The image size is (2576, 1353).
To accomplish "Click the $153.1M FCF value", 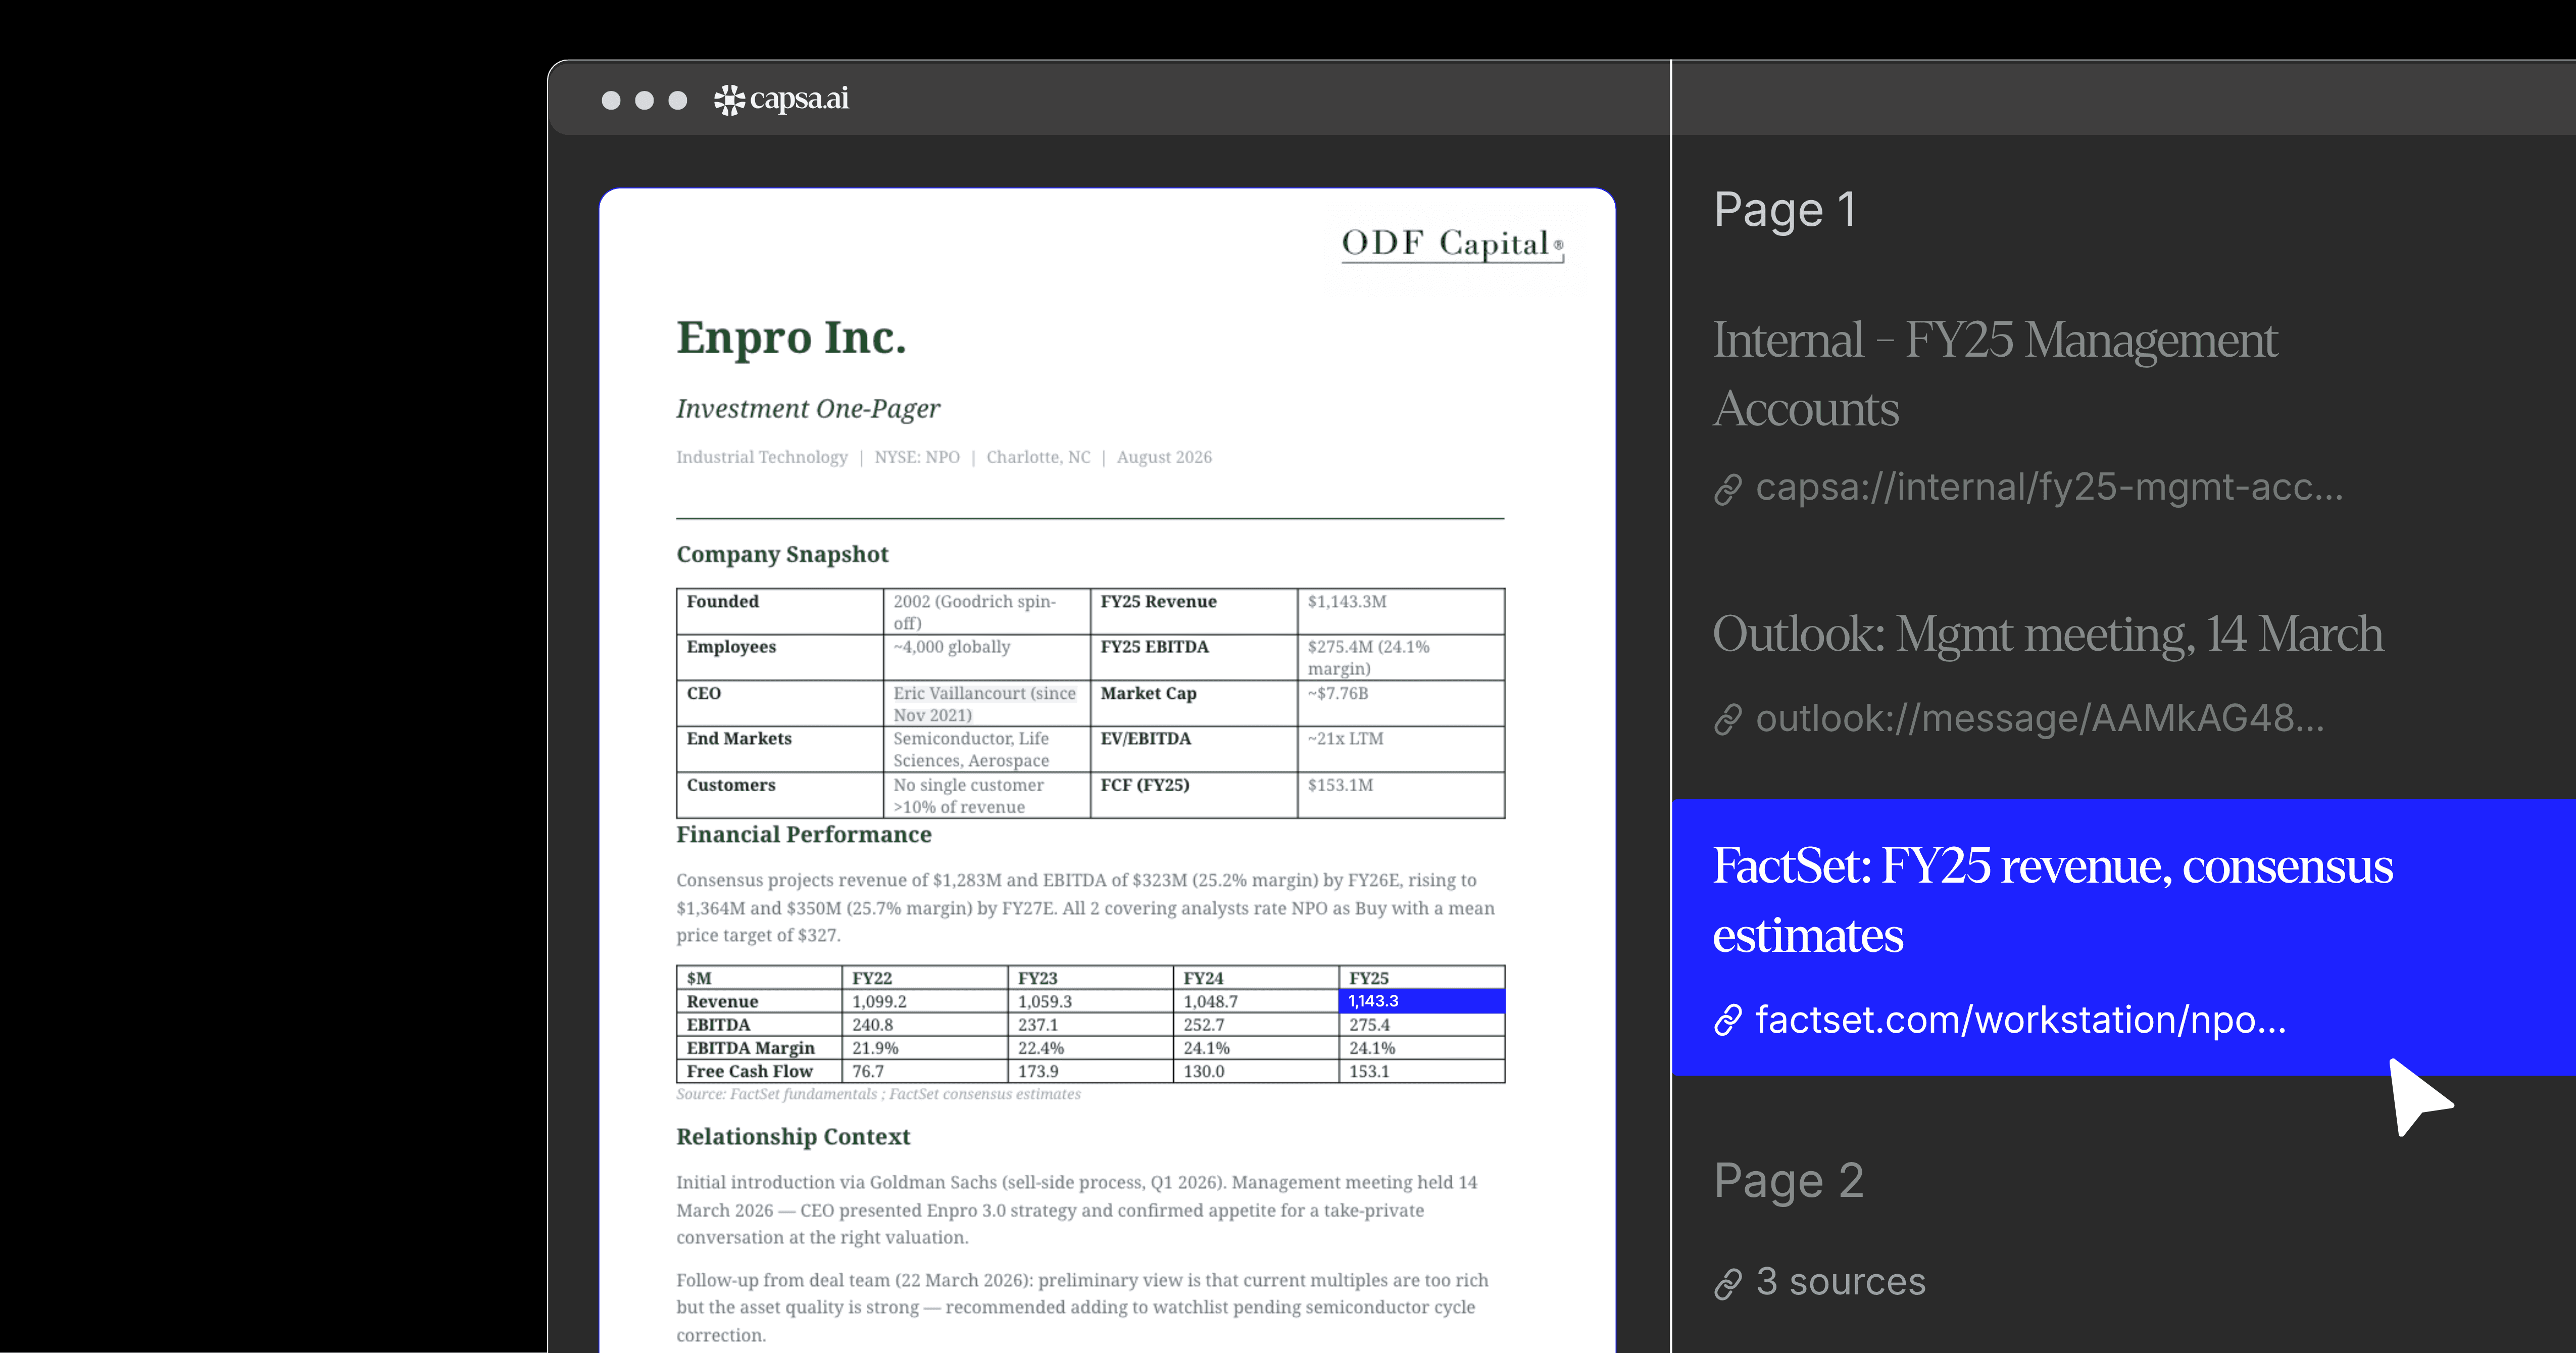I will click(1340, 785).
